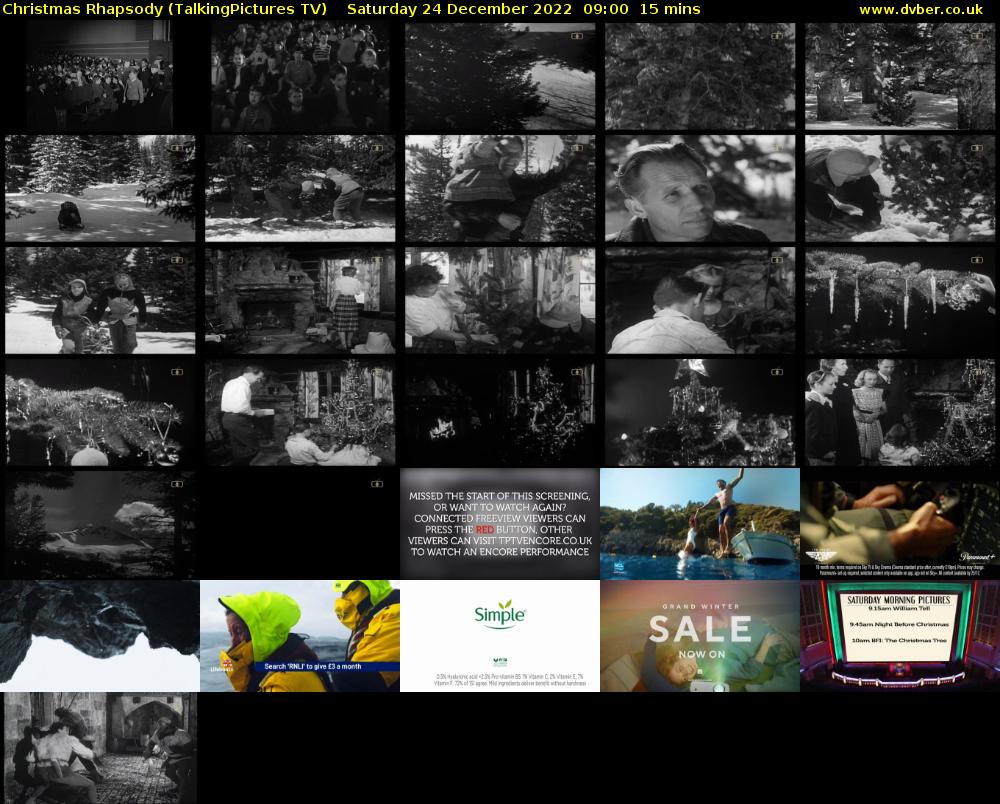This screenshot has height=804, width=1000.
Task: Click the '10am BFI: The Christmas Tree' listing
Action: point(899,640)
